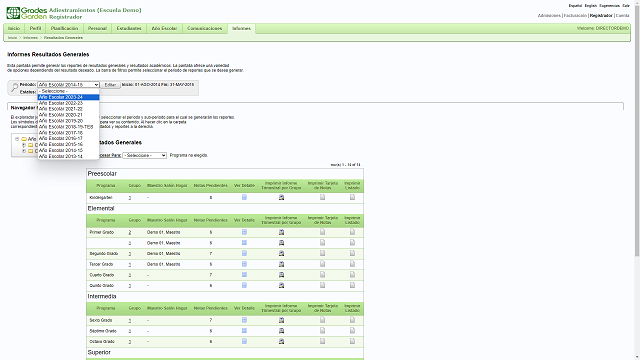Print Tarjeta de Notas for Kindergarten

[x=322, y=197]
